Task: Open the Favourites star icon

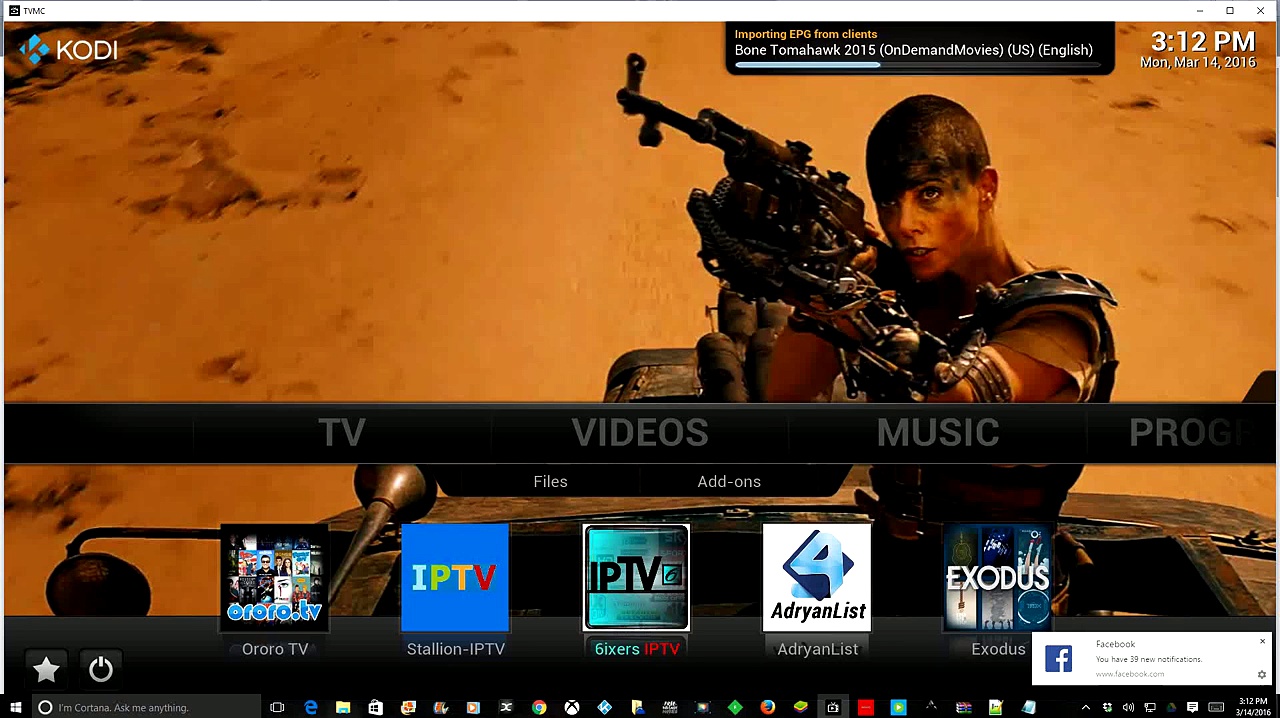Action: (x=46, y=669)
